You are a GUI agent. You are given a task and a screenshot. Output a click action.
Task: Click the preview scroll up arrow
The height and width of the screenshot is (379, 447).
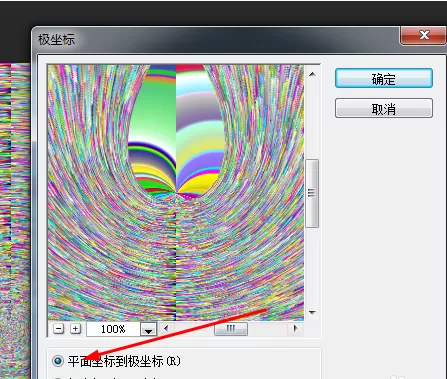click(x=312, y=74)
